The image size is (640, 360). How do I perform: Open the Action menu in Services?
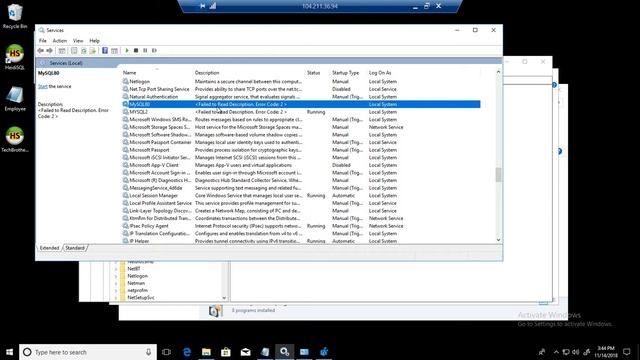pos(60,41)
